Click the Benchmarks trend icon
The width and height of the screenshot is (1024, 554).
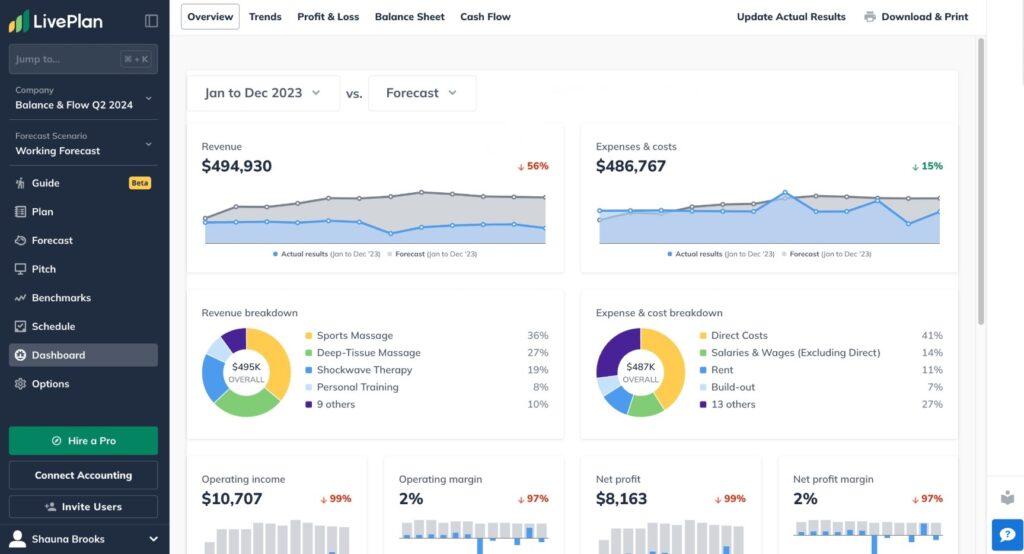click(21, 298)
